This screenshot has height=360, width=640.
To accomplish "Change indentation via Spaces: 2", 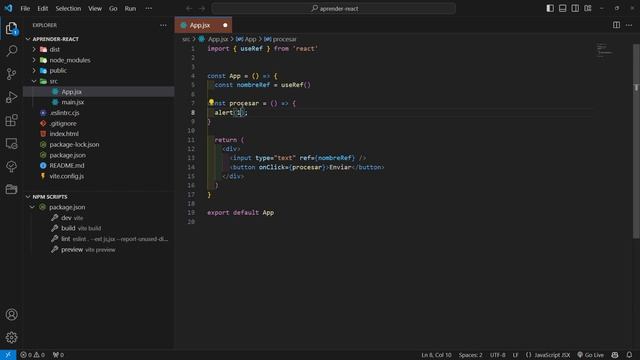I will [x=470, y=355].
